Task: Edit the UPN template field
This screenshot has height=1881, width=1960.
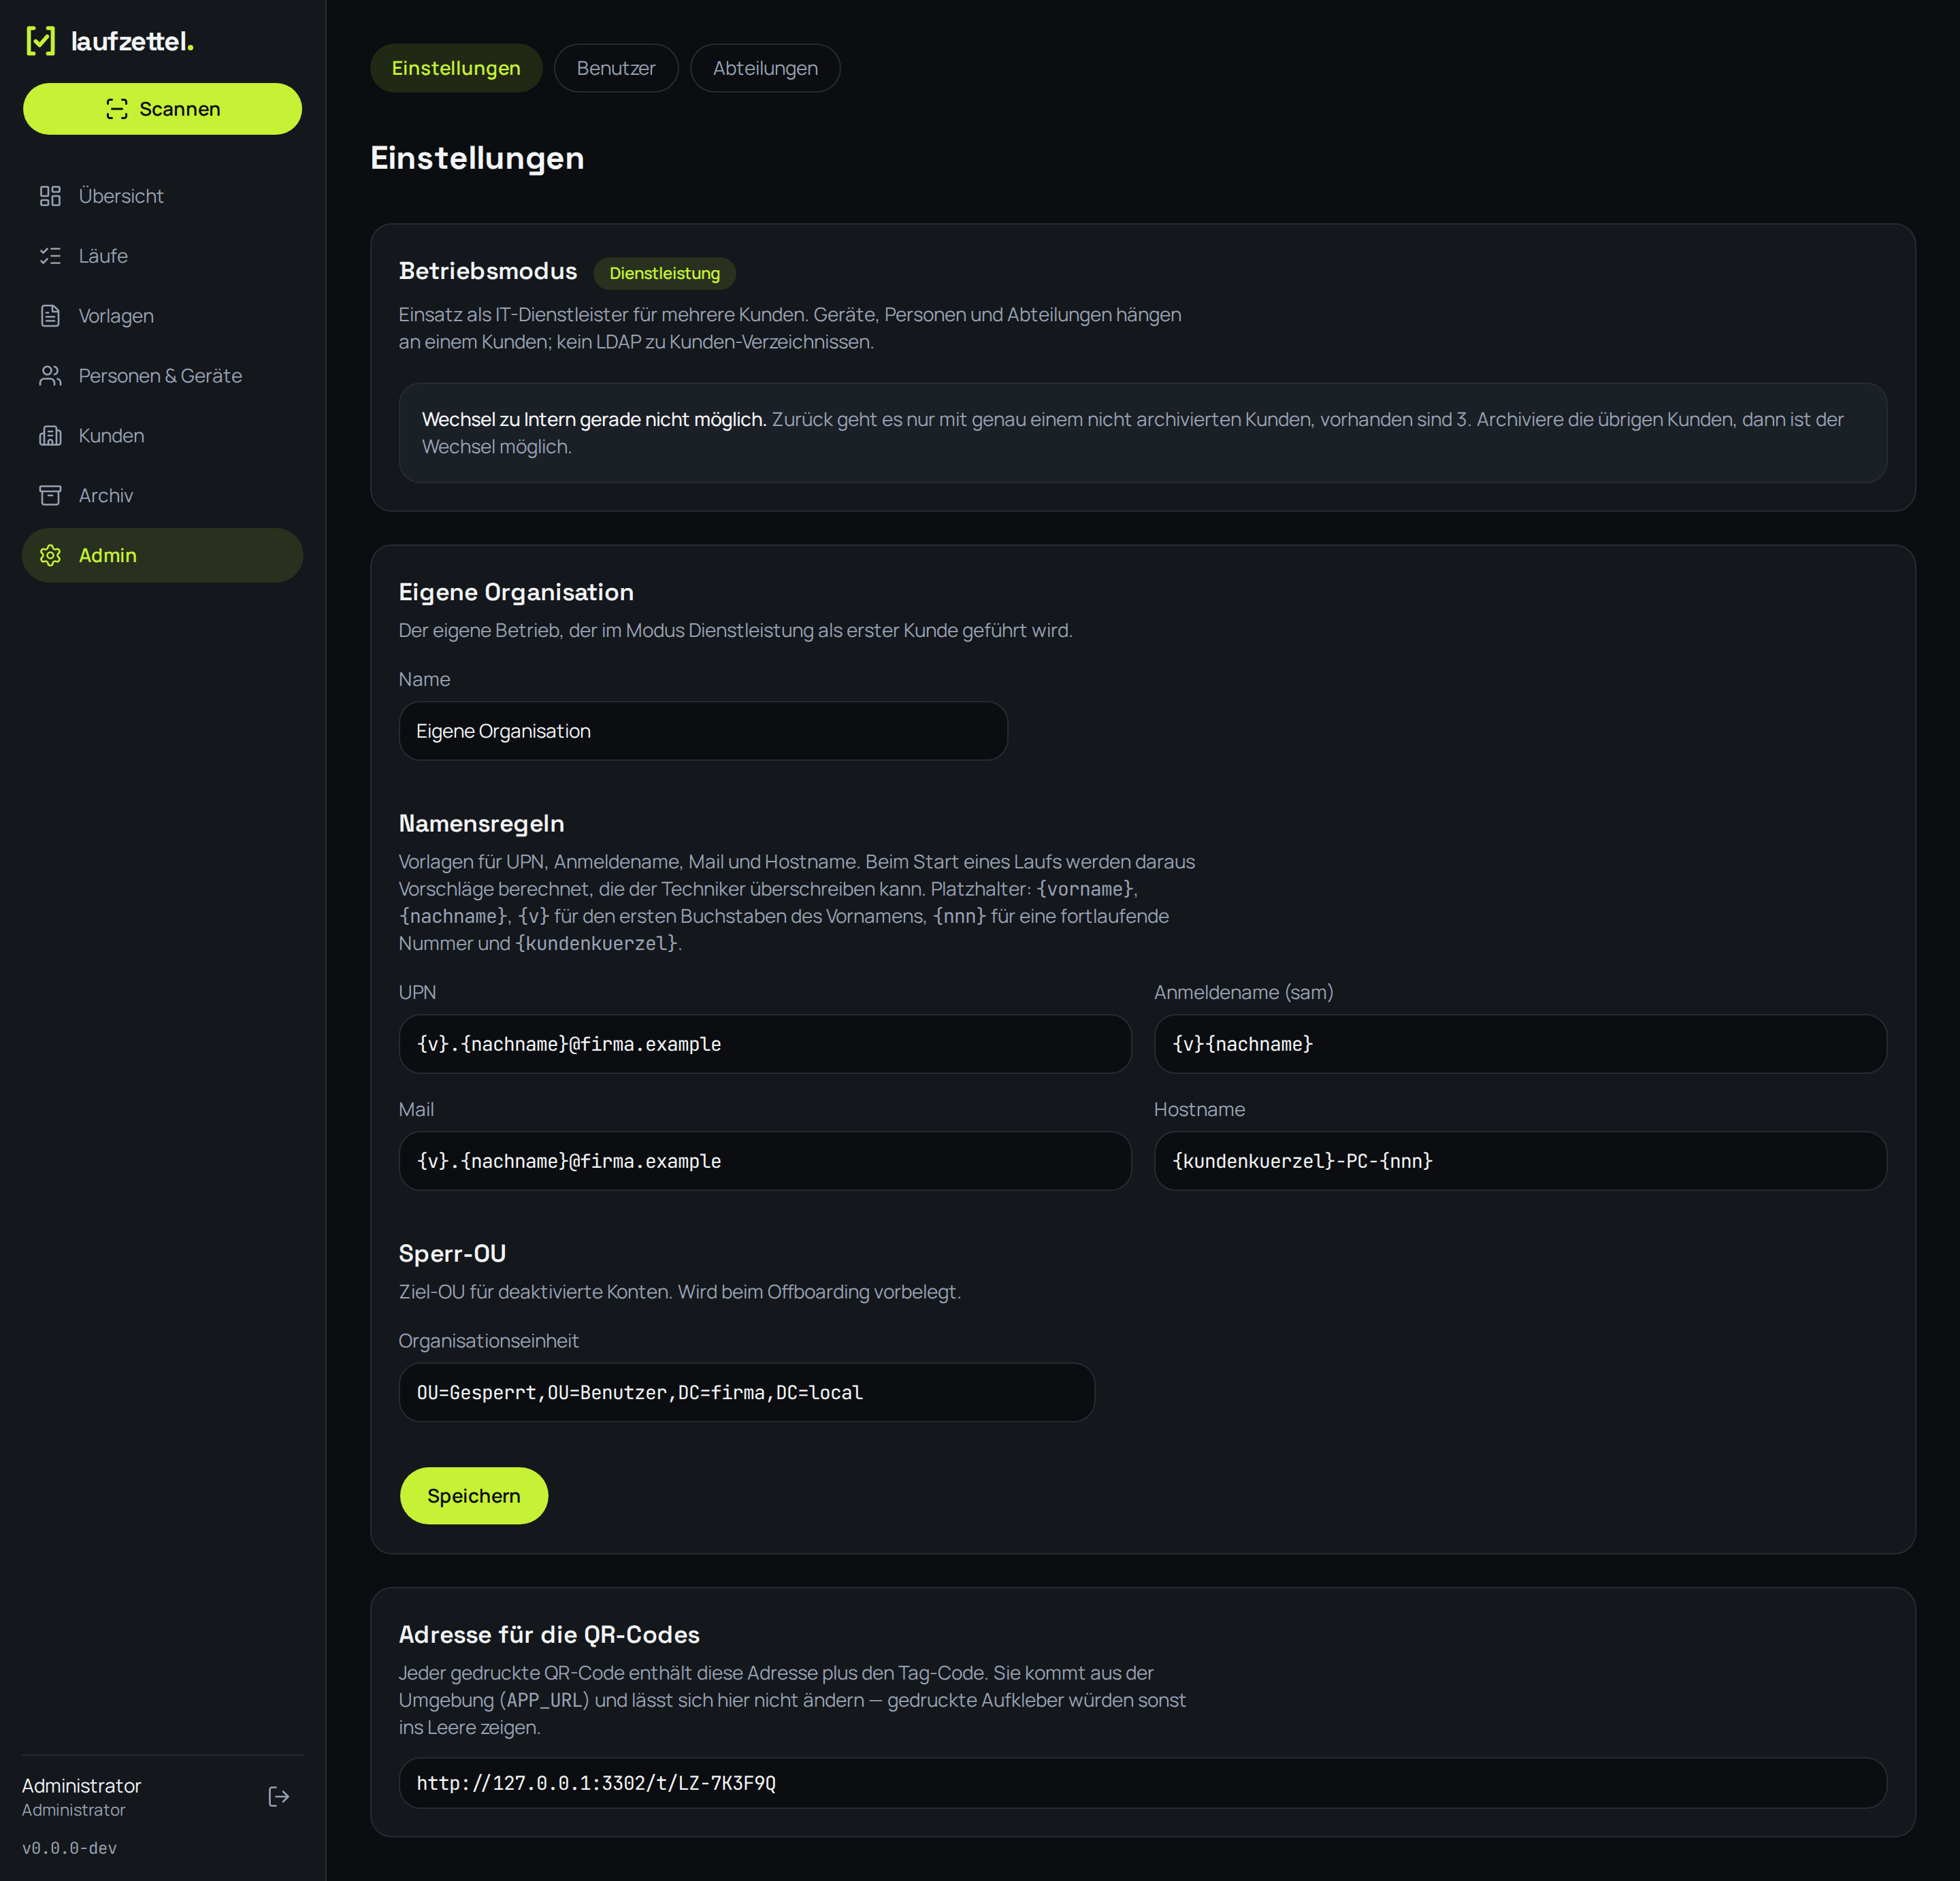Action: (765, 1044)
